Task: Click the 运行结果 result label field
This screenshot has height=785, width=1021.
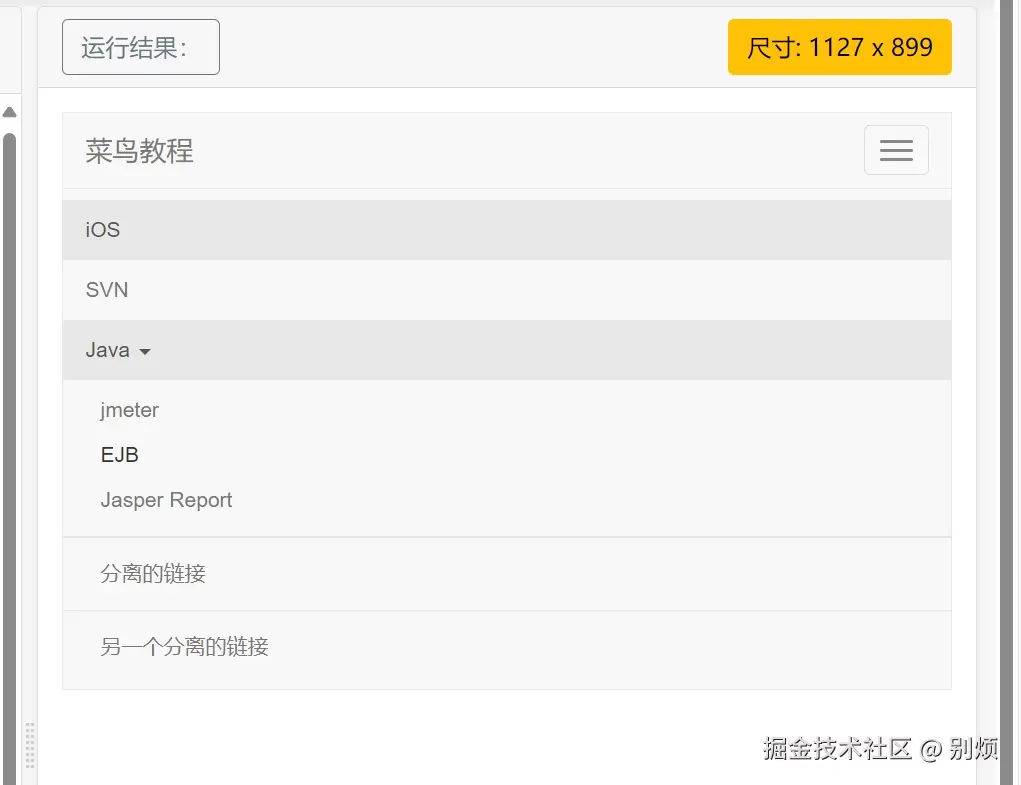Action: (140, 46)
